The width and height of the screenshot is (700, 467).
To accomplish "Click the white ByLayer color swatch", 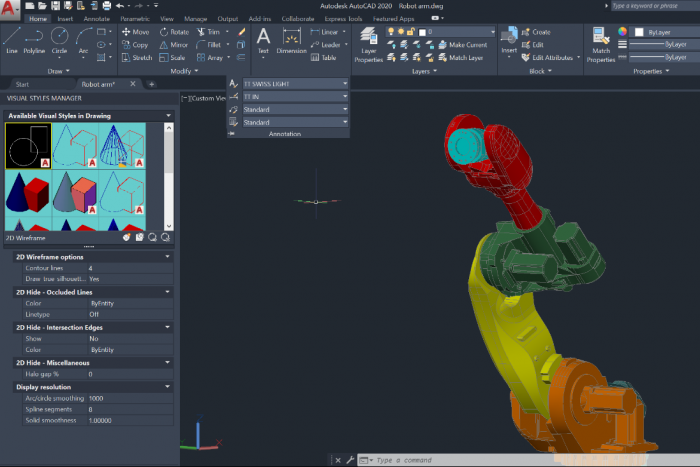I will (638, 32).
